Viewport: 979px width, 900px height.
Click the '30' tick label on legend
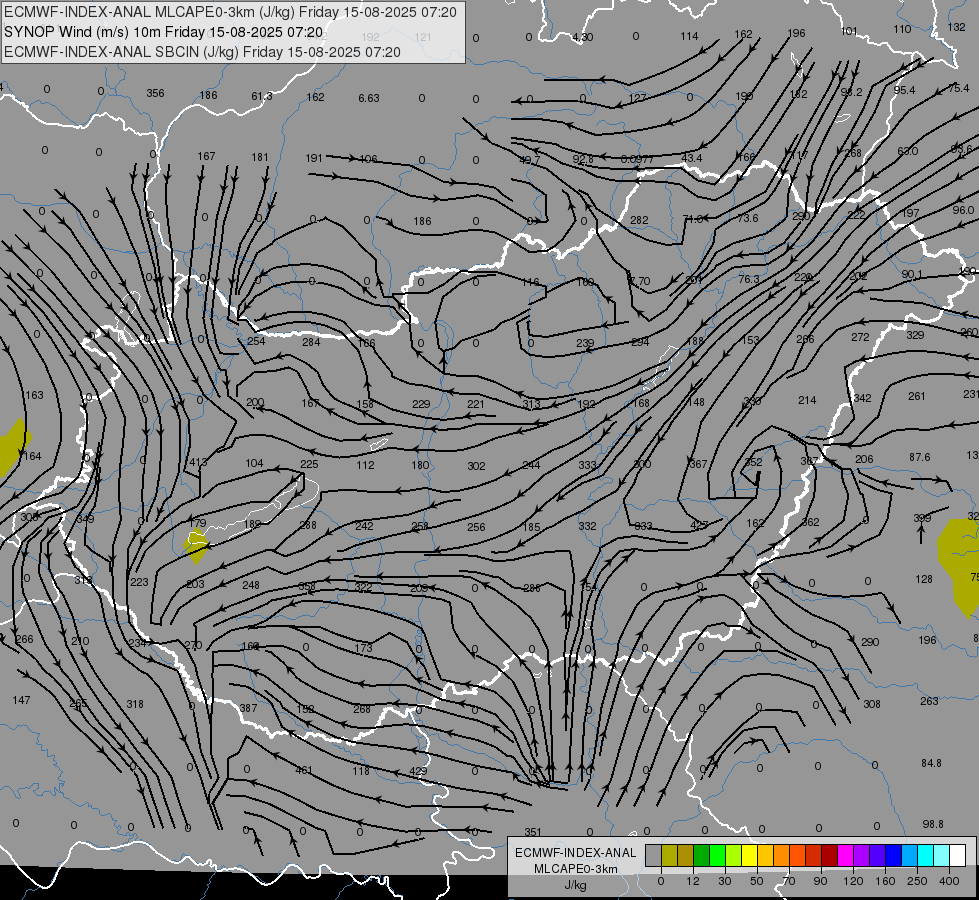[724, 881]
